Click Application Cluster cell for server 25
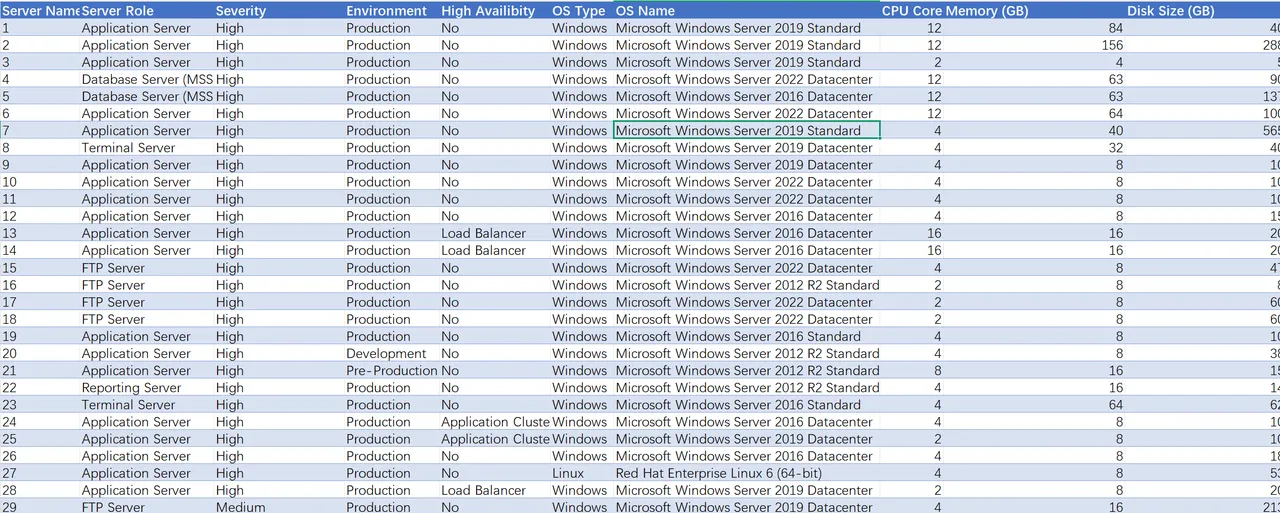 (494, 439)
